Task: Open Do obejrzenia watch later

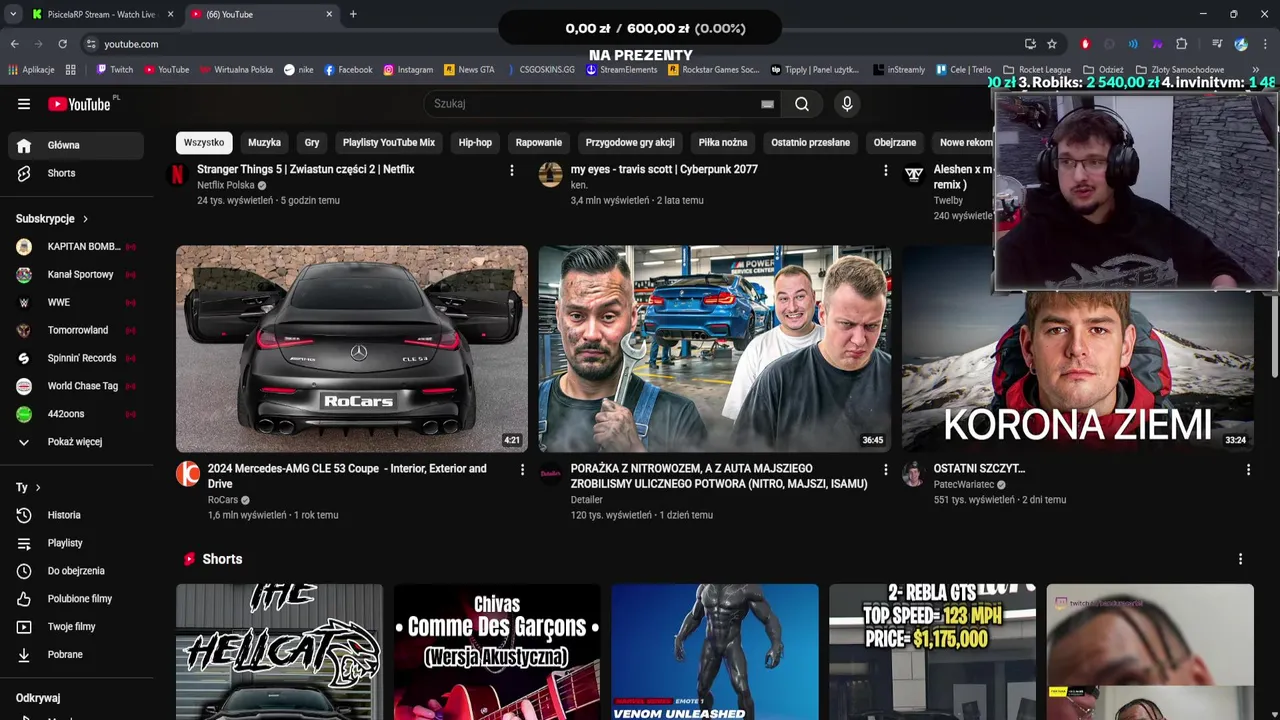Action: (x=76, y=571)
